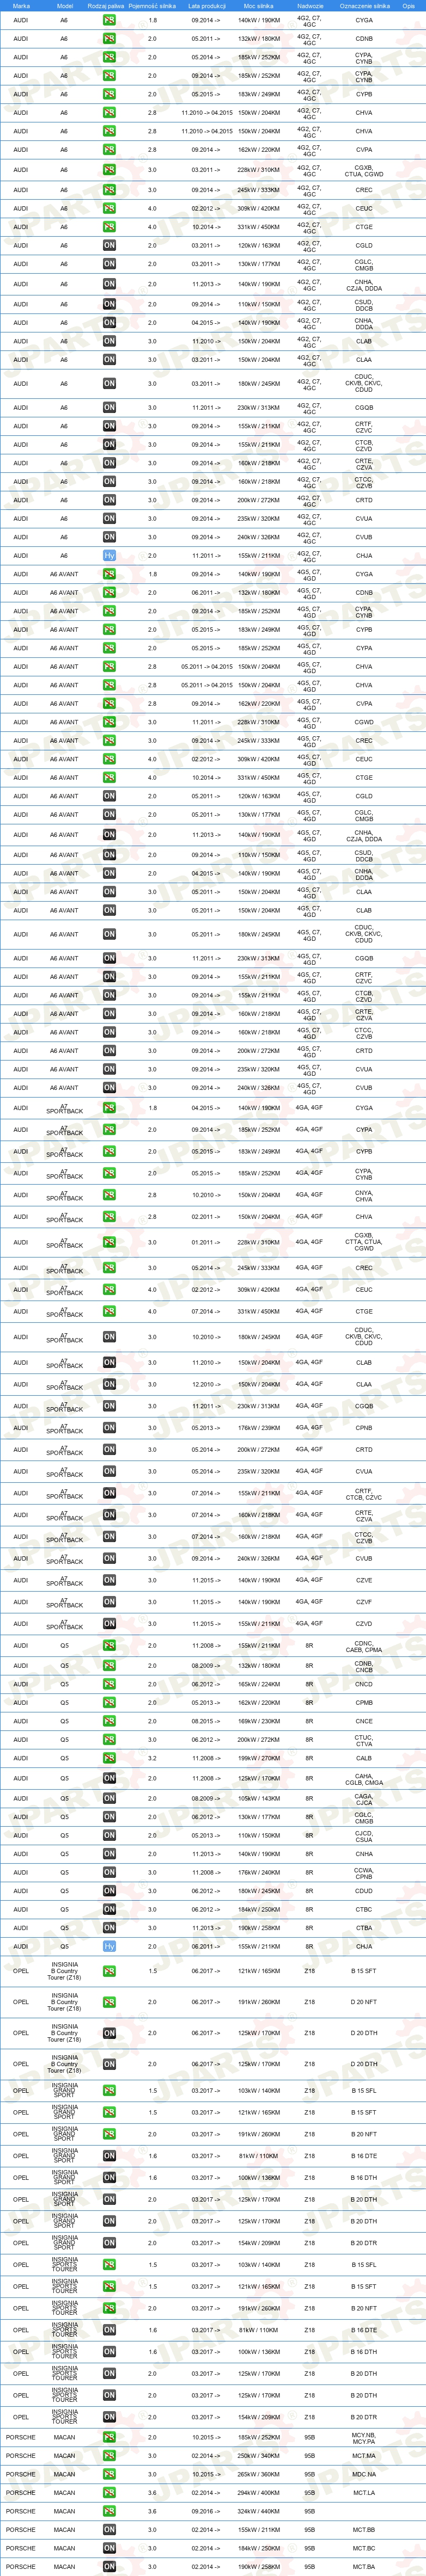Screen dimensions: 426x2576
Task: Click power 265kW / 360KM in Macan MDC.NA row
Action: (x=259, y=2475)
